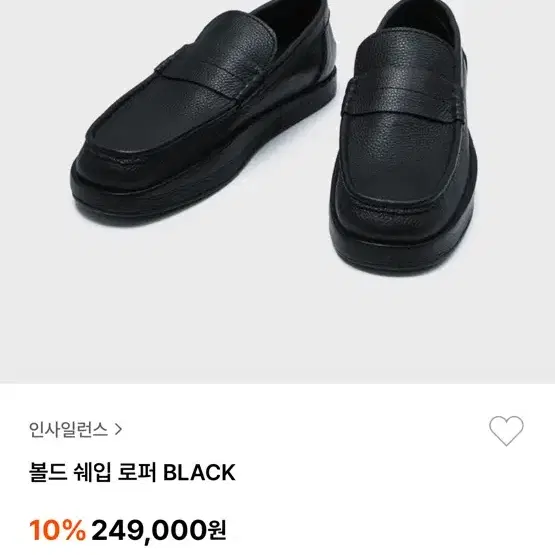Tap the heart wishlist icon
This screenshot has height=555, width=555.
click(506, 430)
